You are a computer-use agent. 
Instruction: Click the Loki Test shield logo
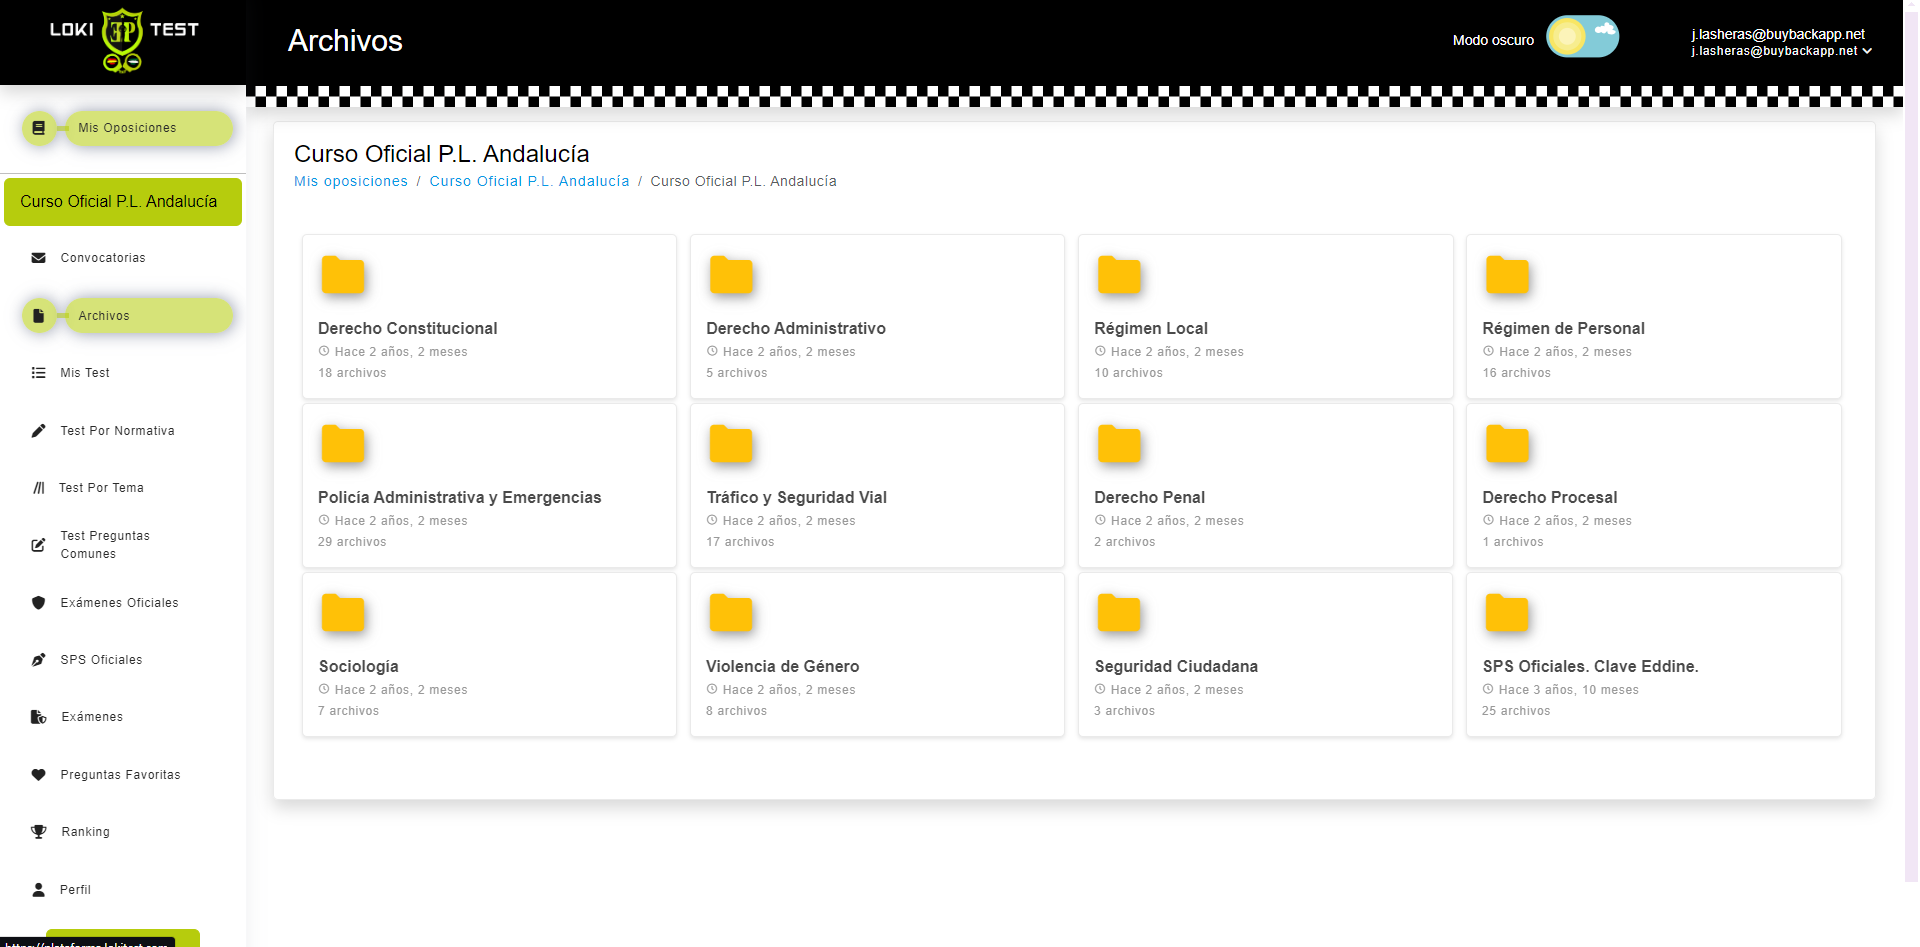click(123, 40)
